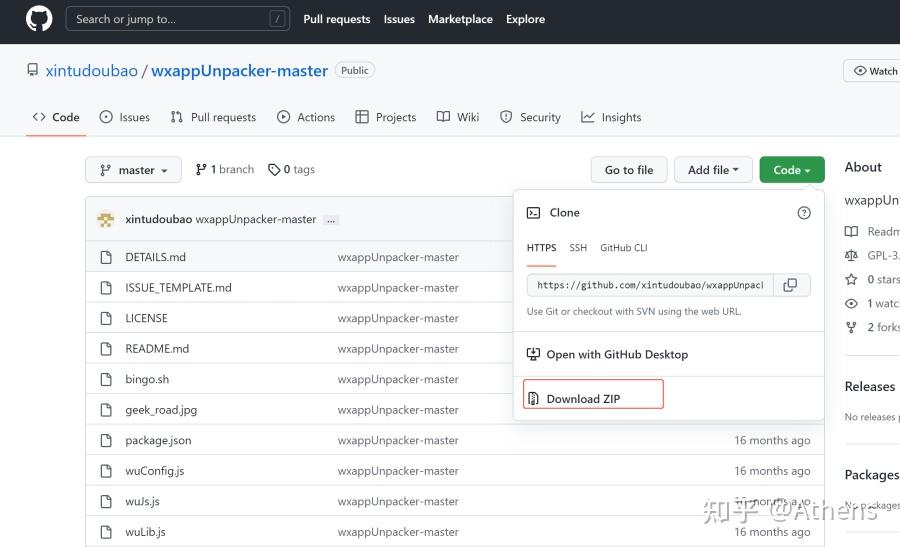The image size is (900, 547).
Task: Select the Code repository tab
Action: 56,117
